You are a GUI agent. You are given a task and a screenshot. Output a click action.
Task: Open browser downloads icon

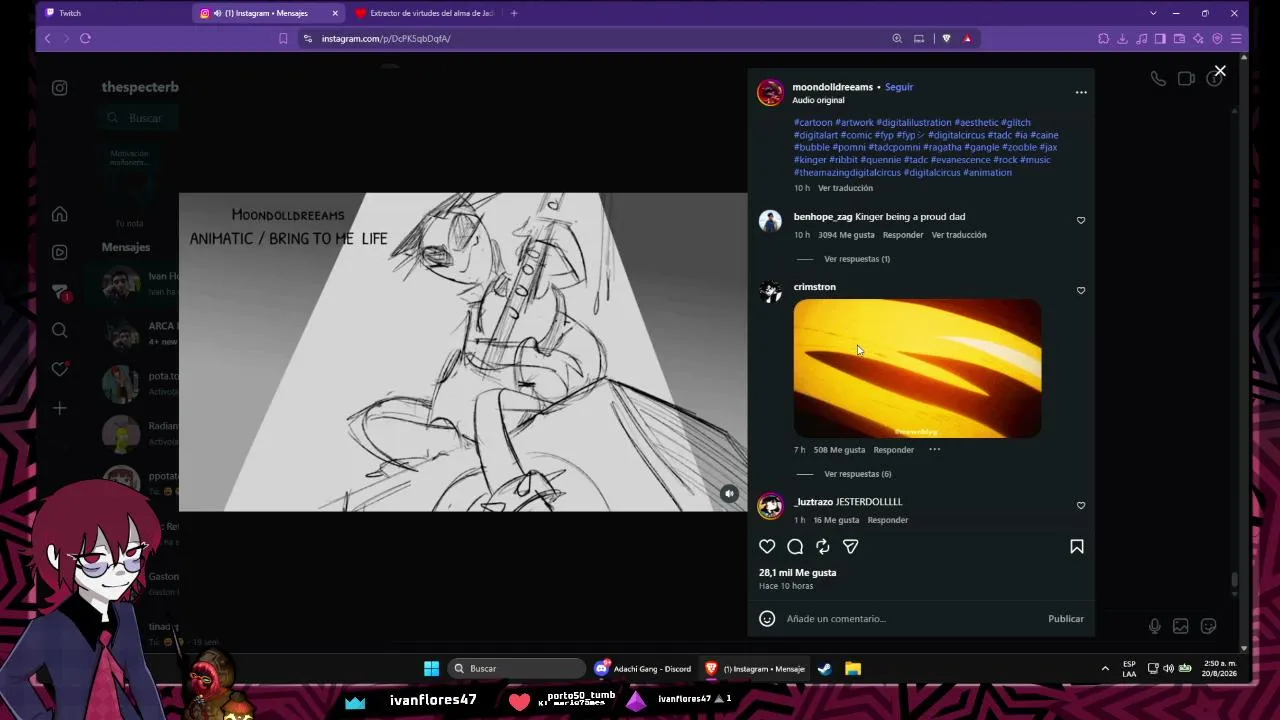point(1122,39)
